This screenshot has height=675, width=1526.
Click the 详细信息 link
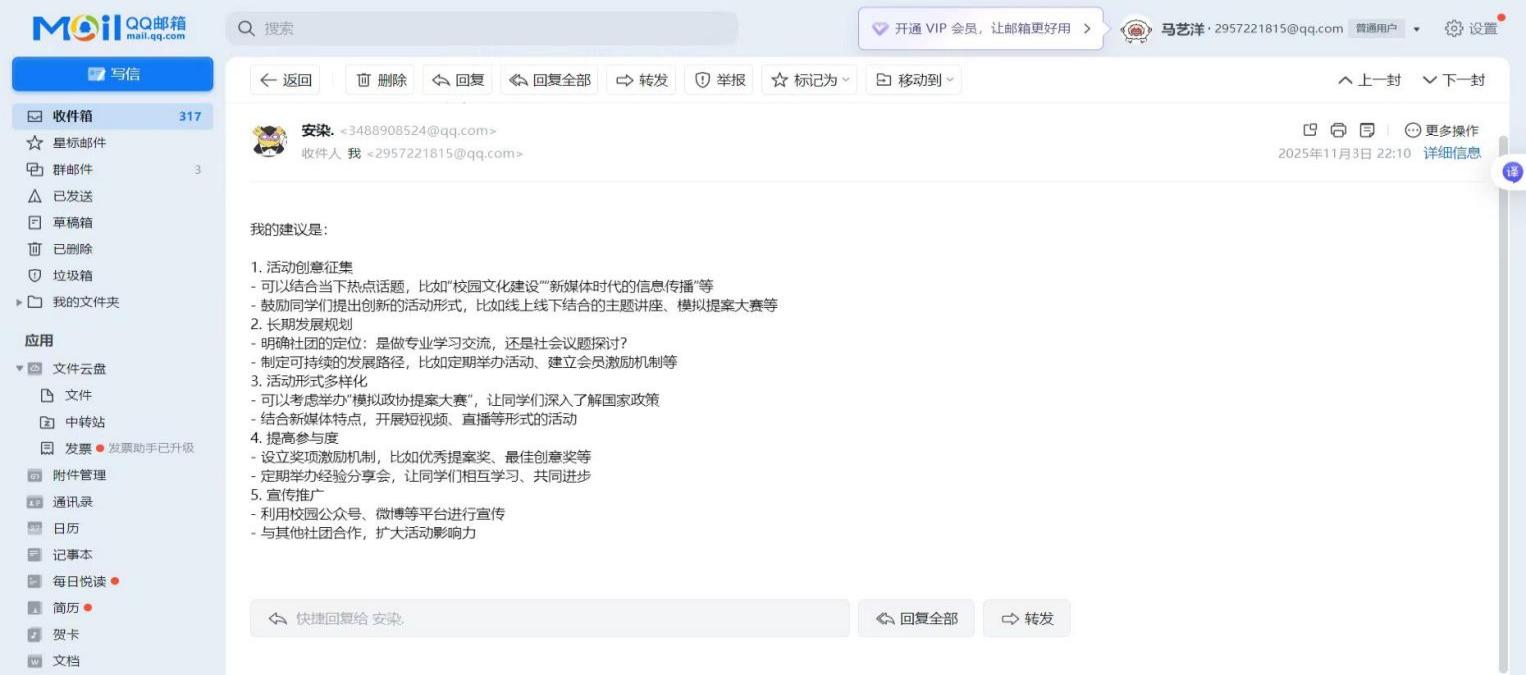point(1452,153)
